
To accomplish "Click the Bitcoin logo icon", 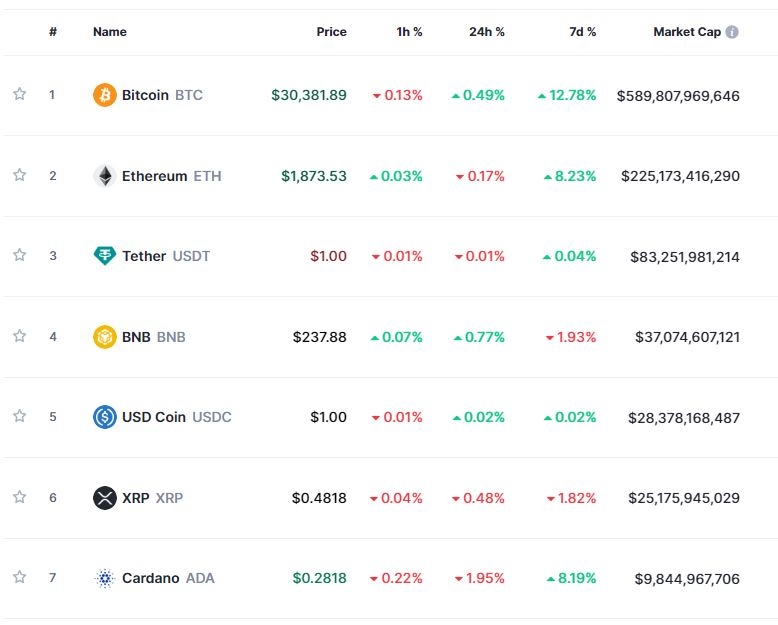I will tap(104, 95).
